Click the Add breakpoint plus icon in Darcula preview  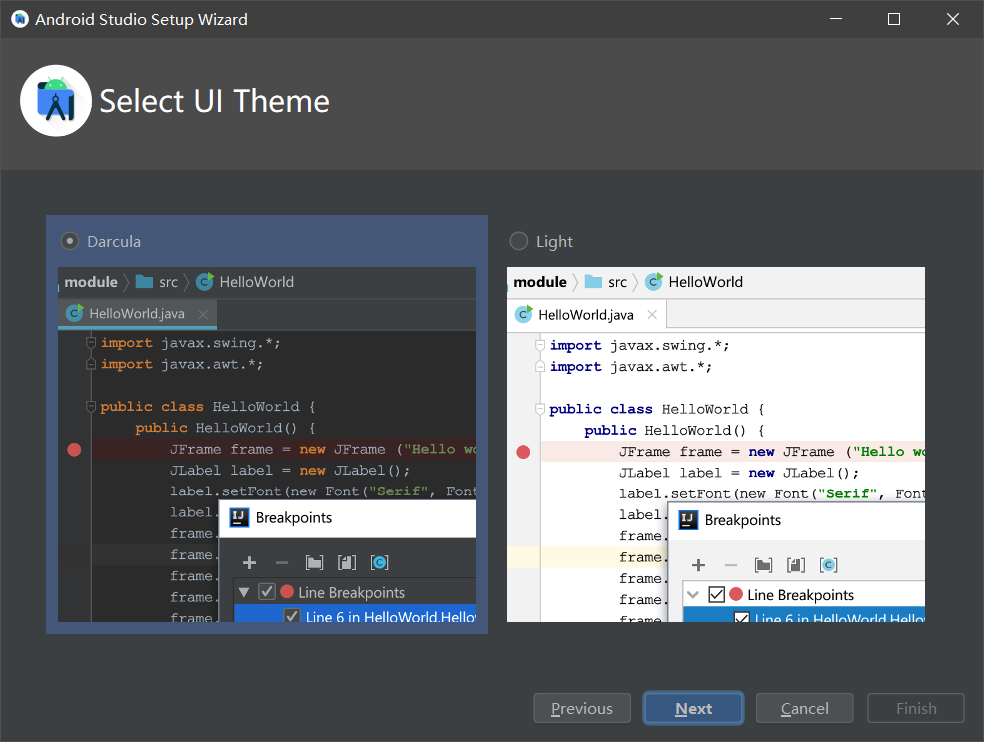coord(249,563)
